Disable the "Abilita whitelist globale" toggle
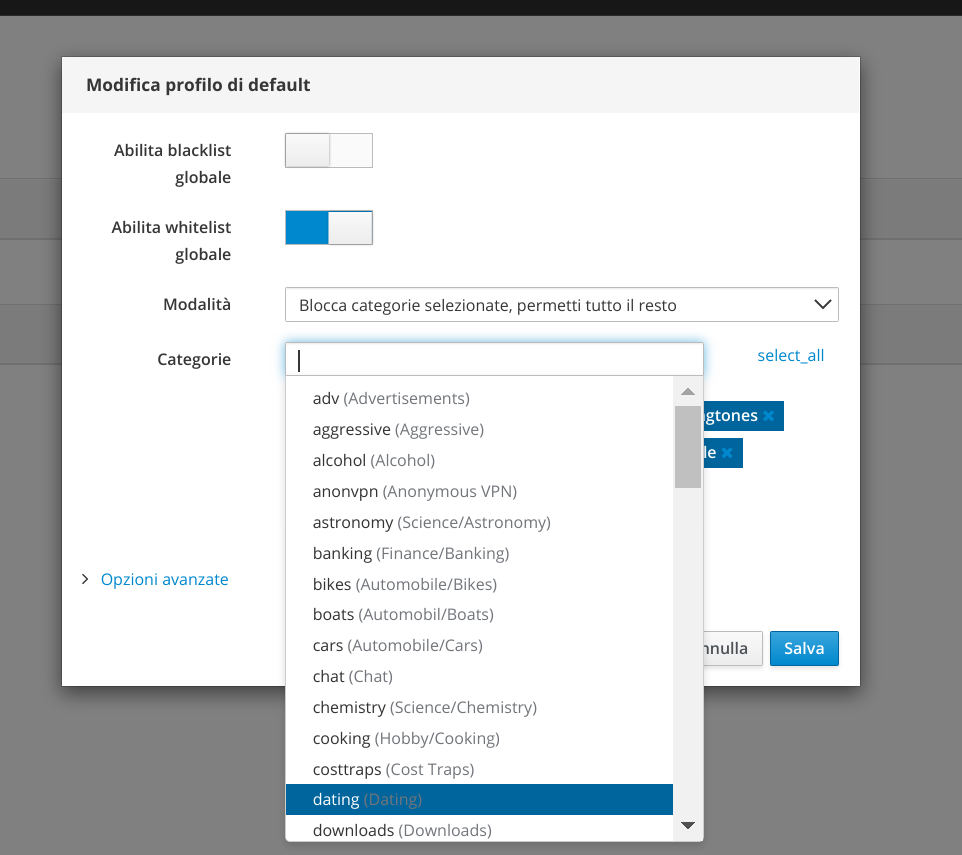Viewport: 962px width, 855px height. point(328,227)
